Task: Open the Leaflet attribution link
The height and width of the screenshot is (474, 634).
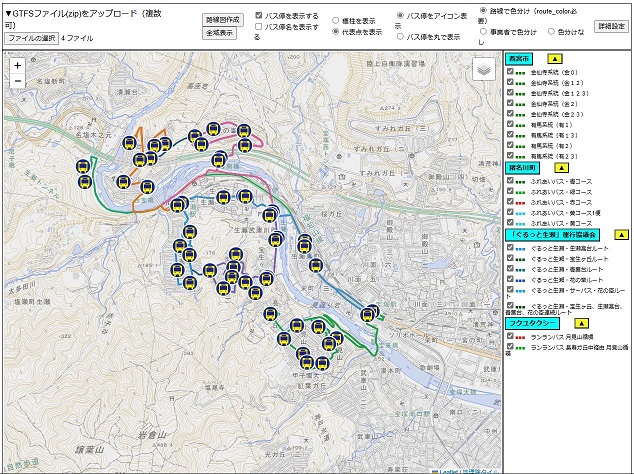Action: 450,470
